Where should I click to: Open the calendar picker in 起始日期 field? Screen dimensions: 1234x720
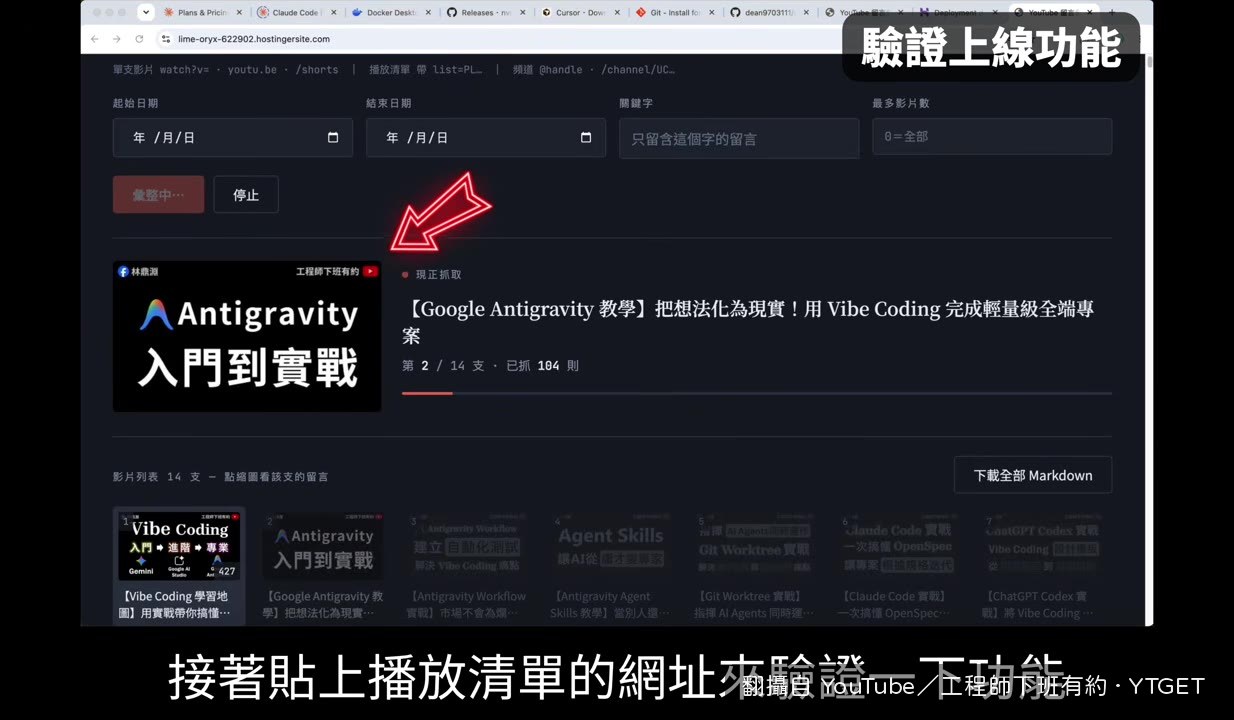(x=333, y=138)
